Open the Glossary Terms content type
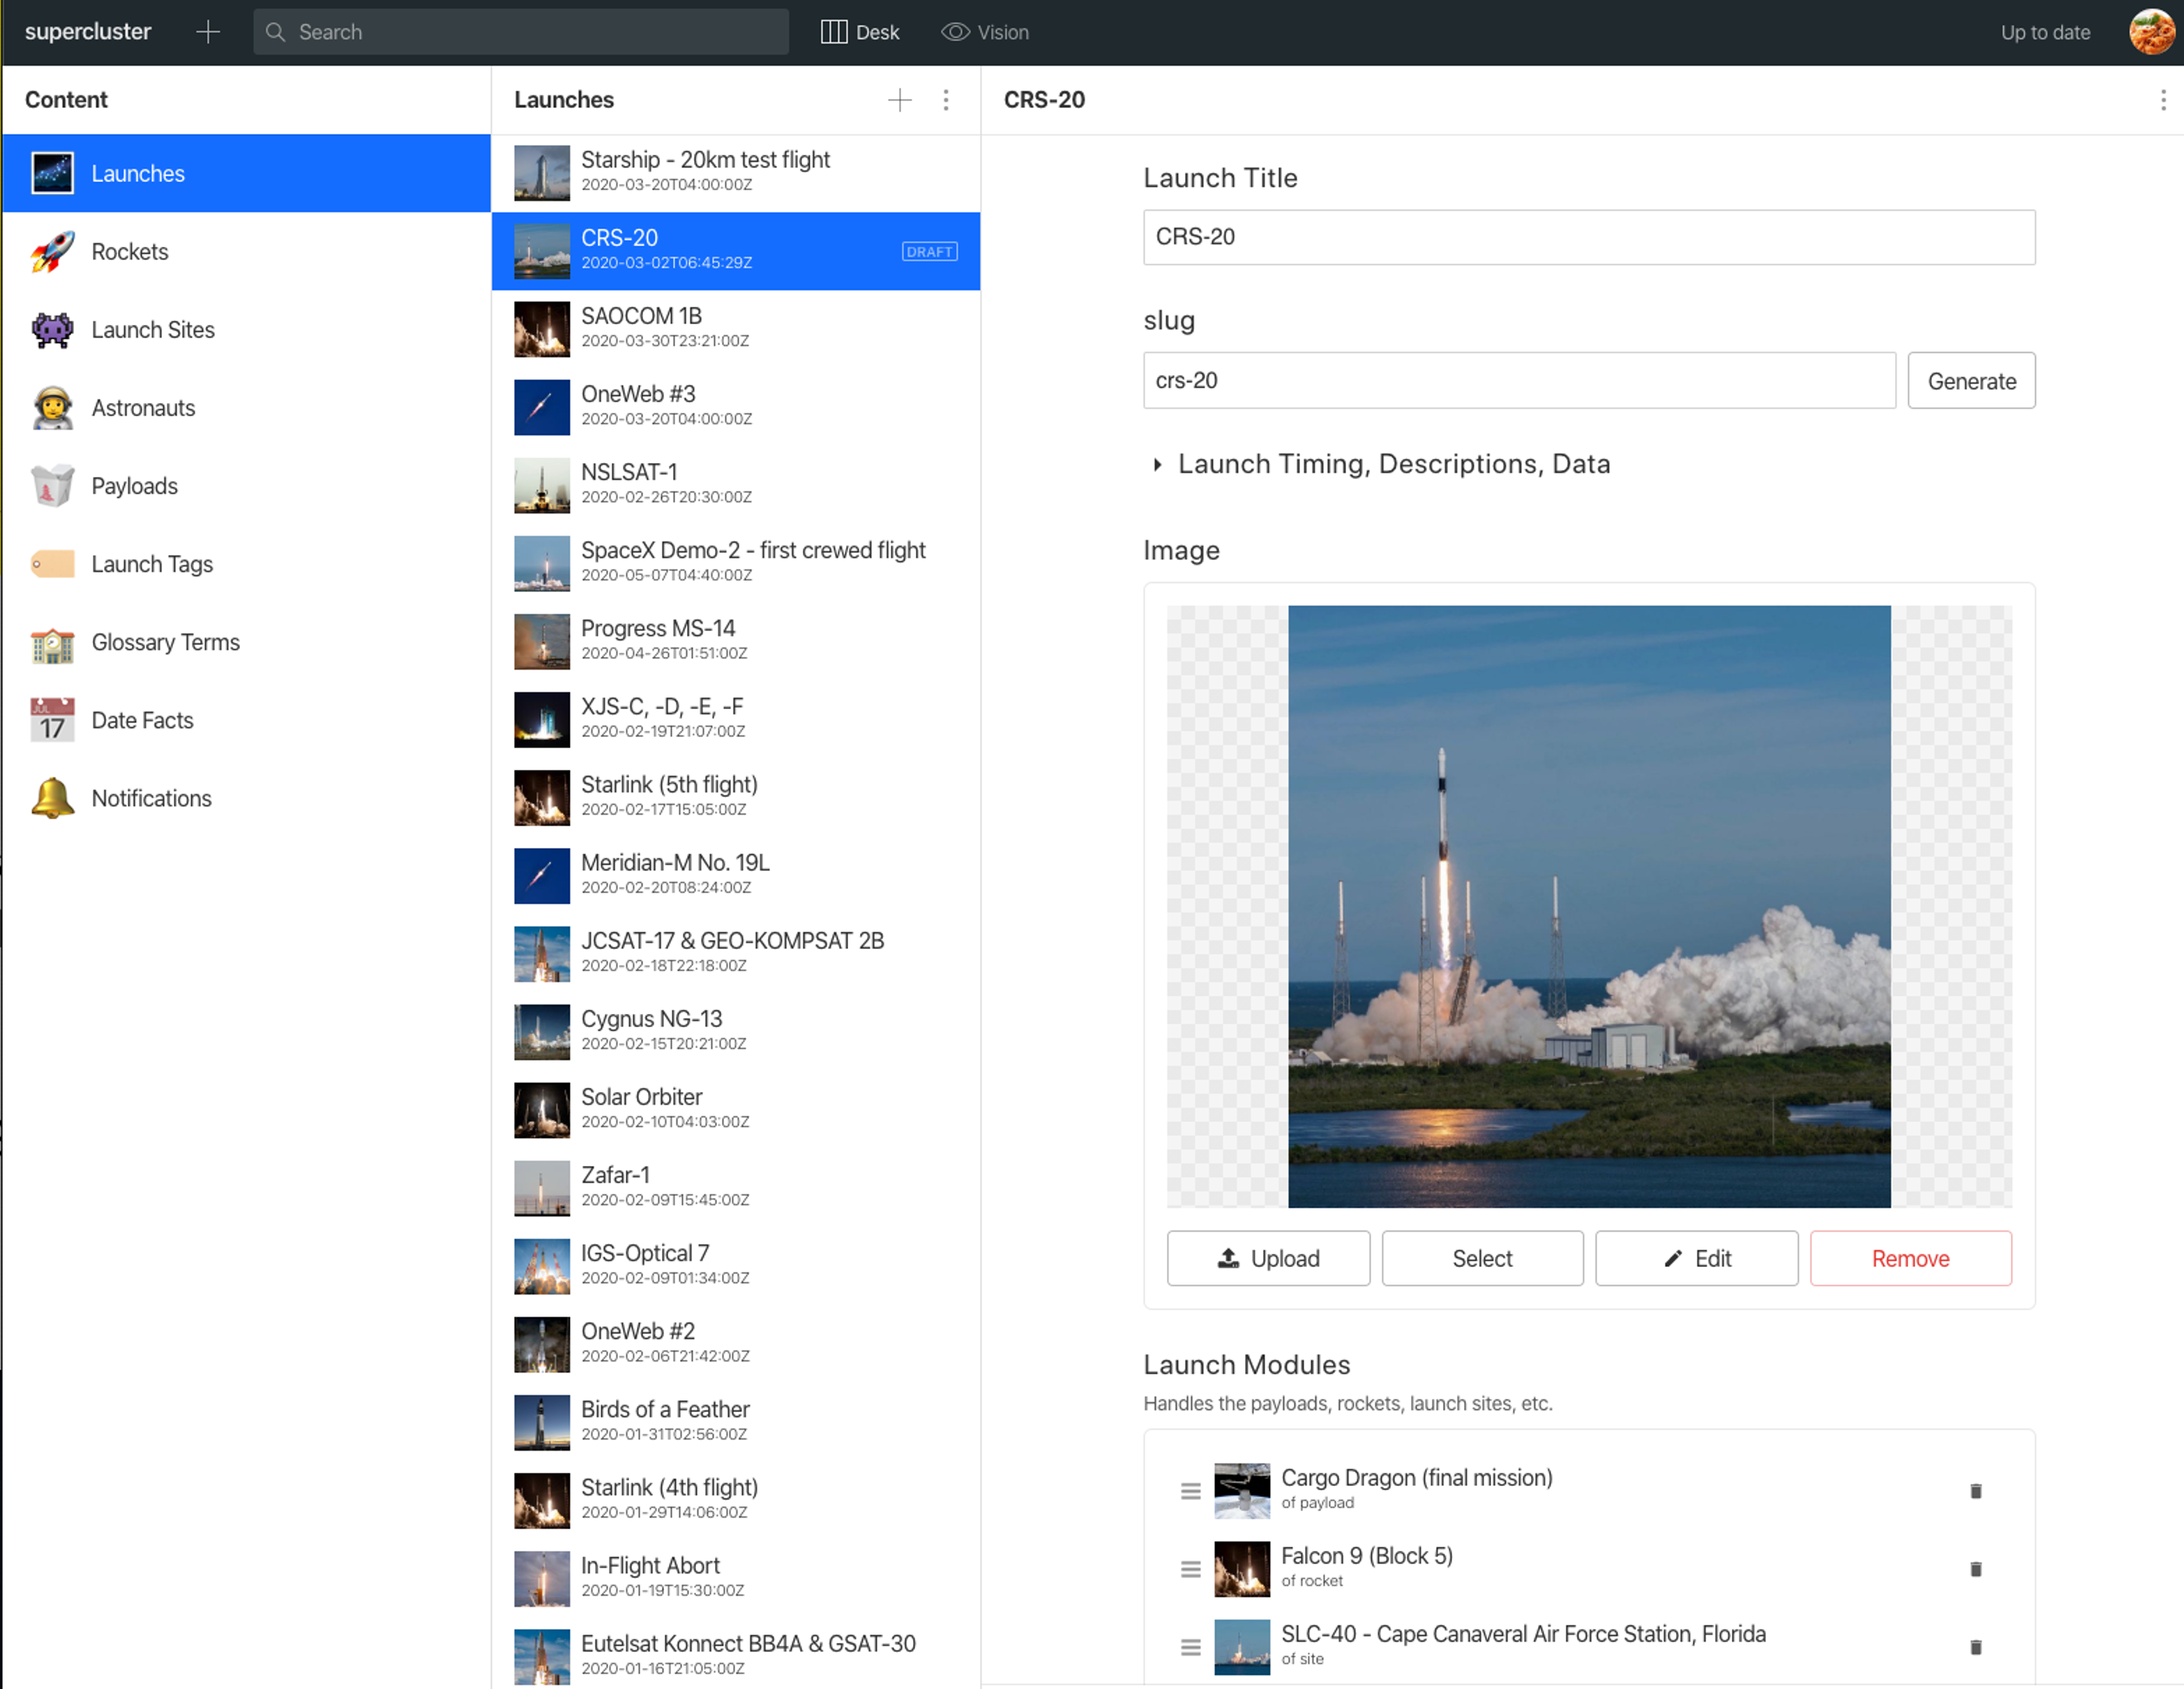2184x1689 pixels. tap(246, 643)
